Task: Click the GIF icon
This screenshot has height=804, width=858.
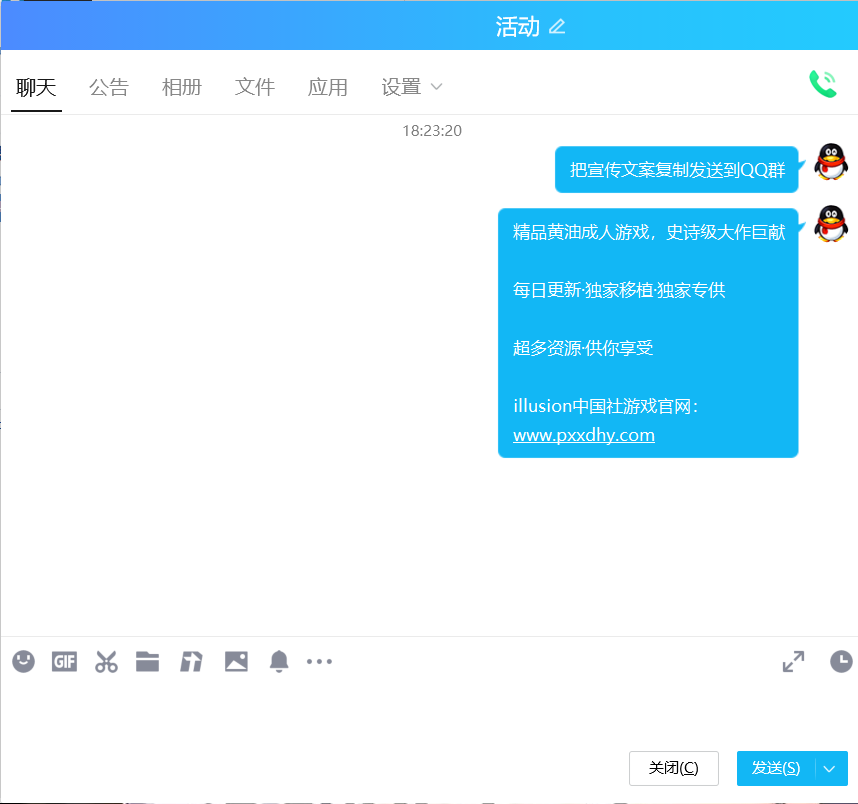Action: point(64,662)
